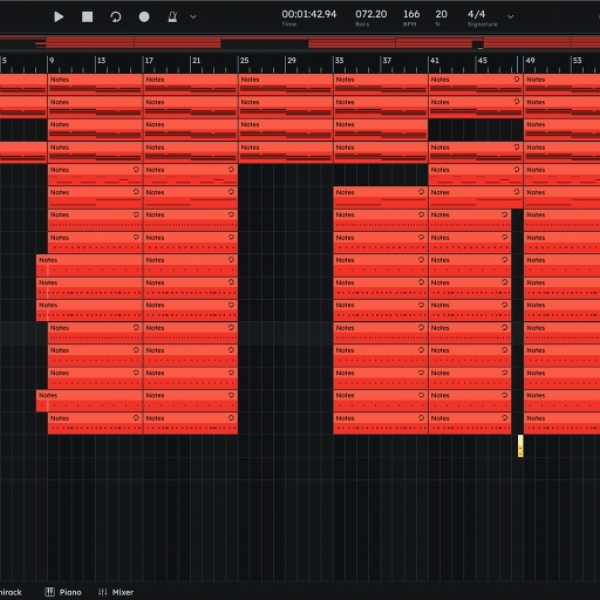The width and height of the screenshot is (600, 600).
Task: Edit the 166 BPM tempo value
Action: 411,14
